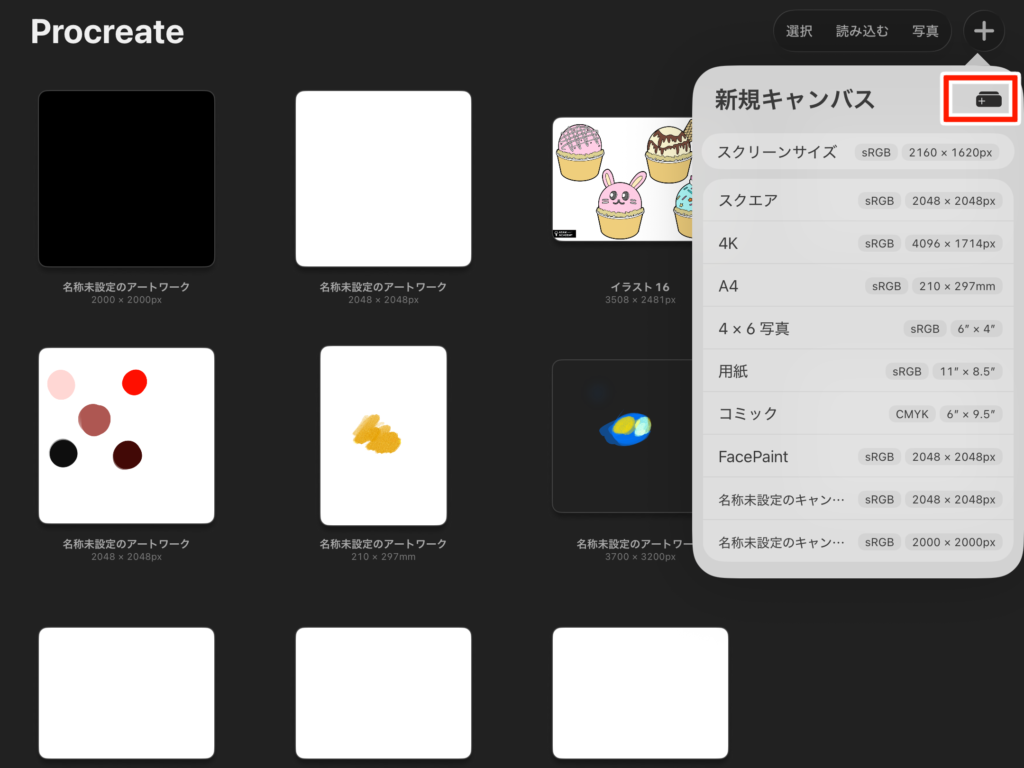1024x768 pixels.
Task: Click the 読み込む import button
Action: pos(862,31)
